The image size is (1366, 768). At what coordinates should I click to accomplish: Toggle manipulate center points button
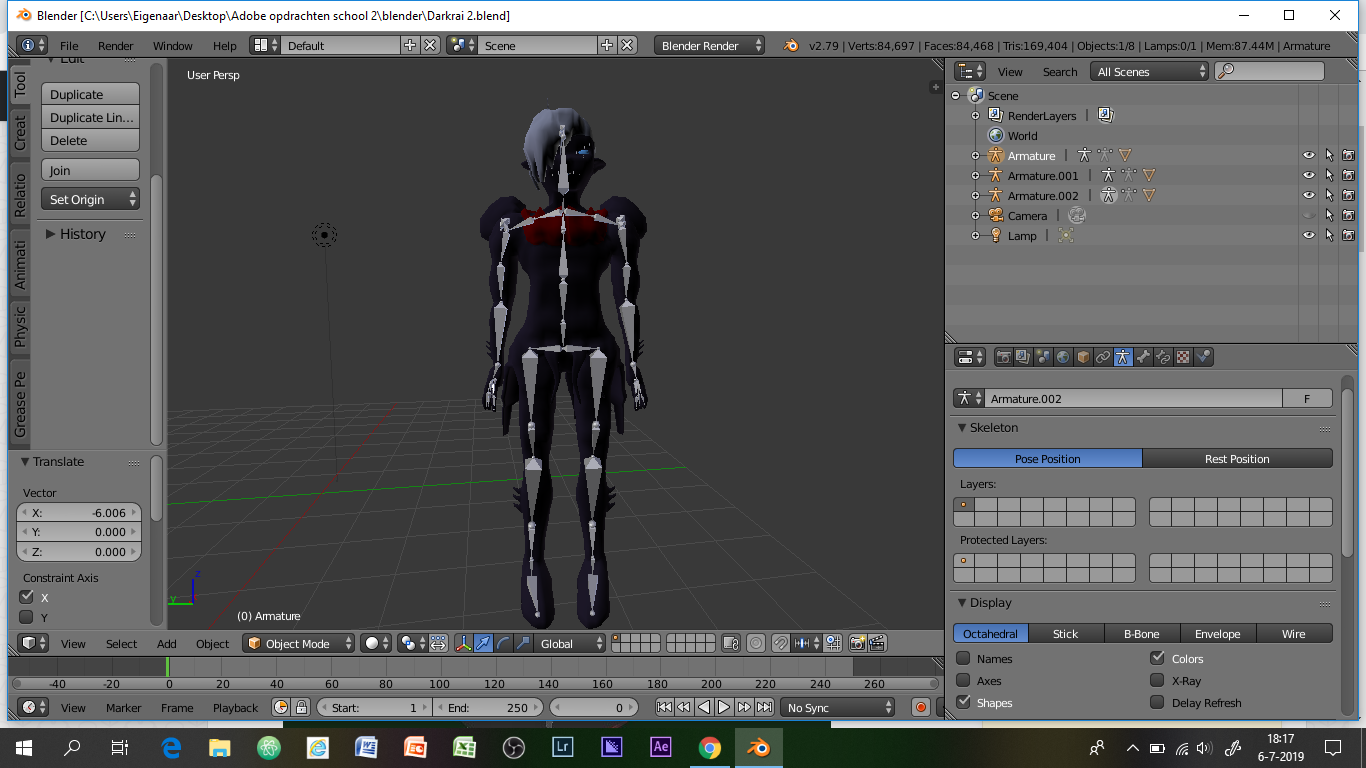438,644
